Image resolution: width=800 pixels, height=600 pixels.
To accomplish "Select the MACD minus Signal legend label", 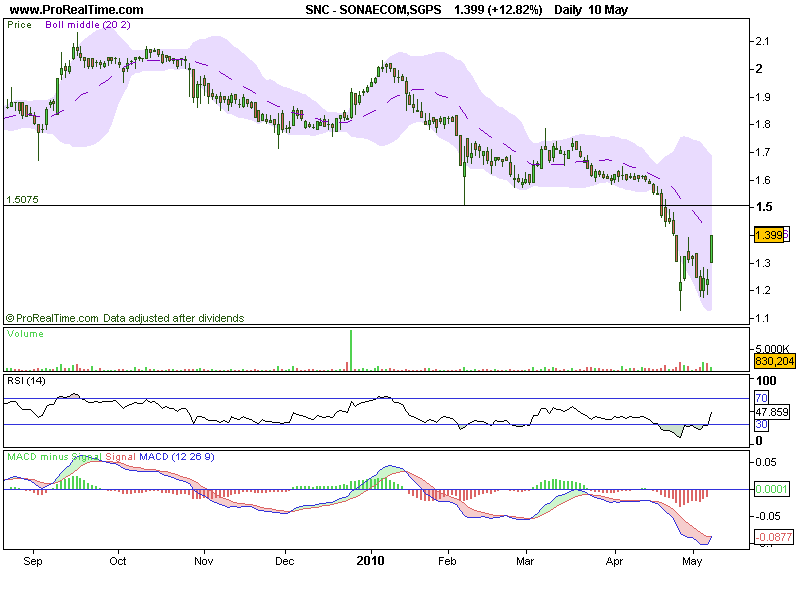I will (x=55, y=457).
